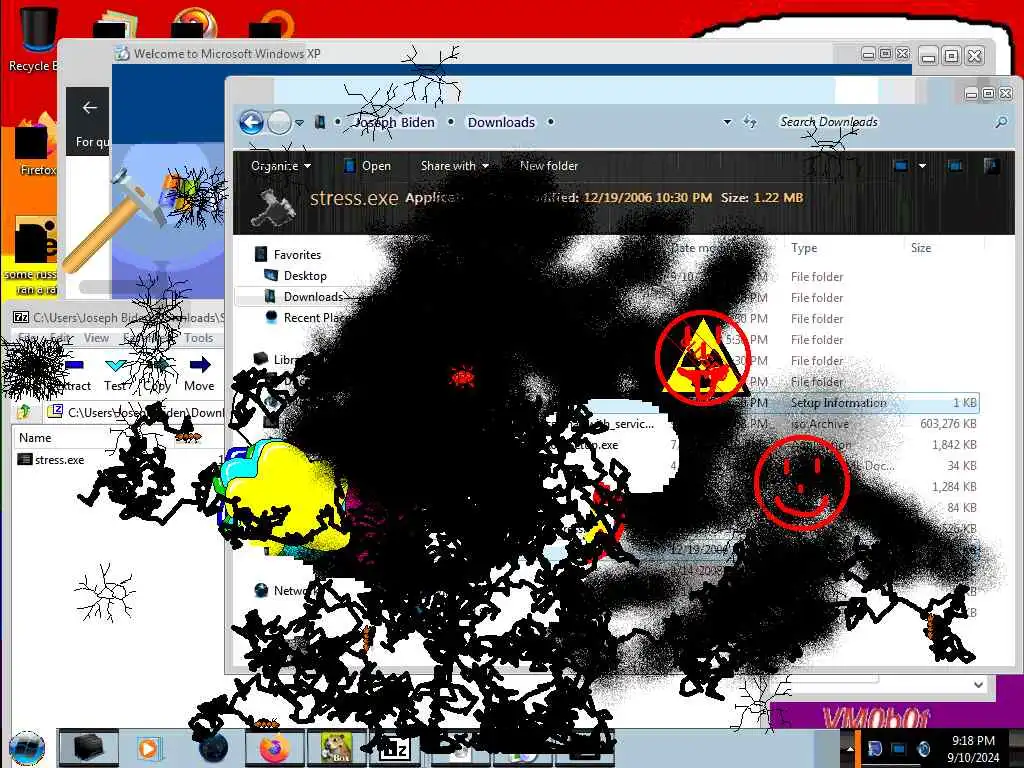The height and width of the screenshot is (768, 1024).
Task: Open the Recycle Bin desktop icon
Action: tap(33, 40)
